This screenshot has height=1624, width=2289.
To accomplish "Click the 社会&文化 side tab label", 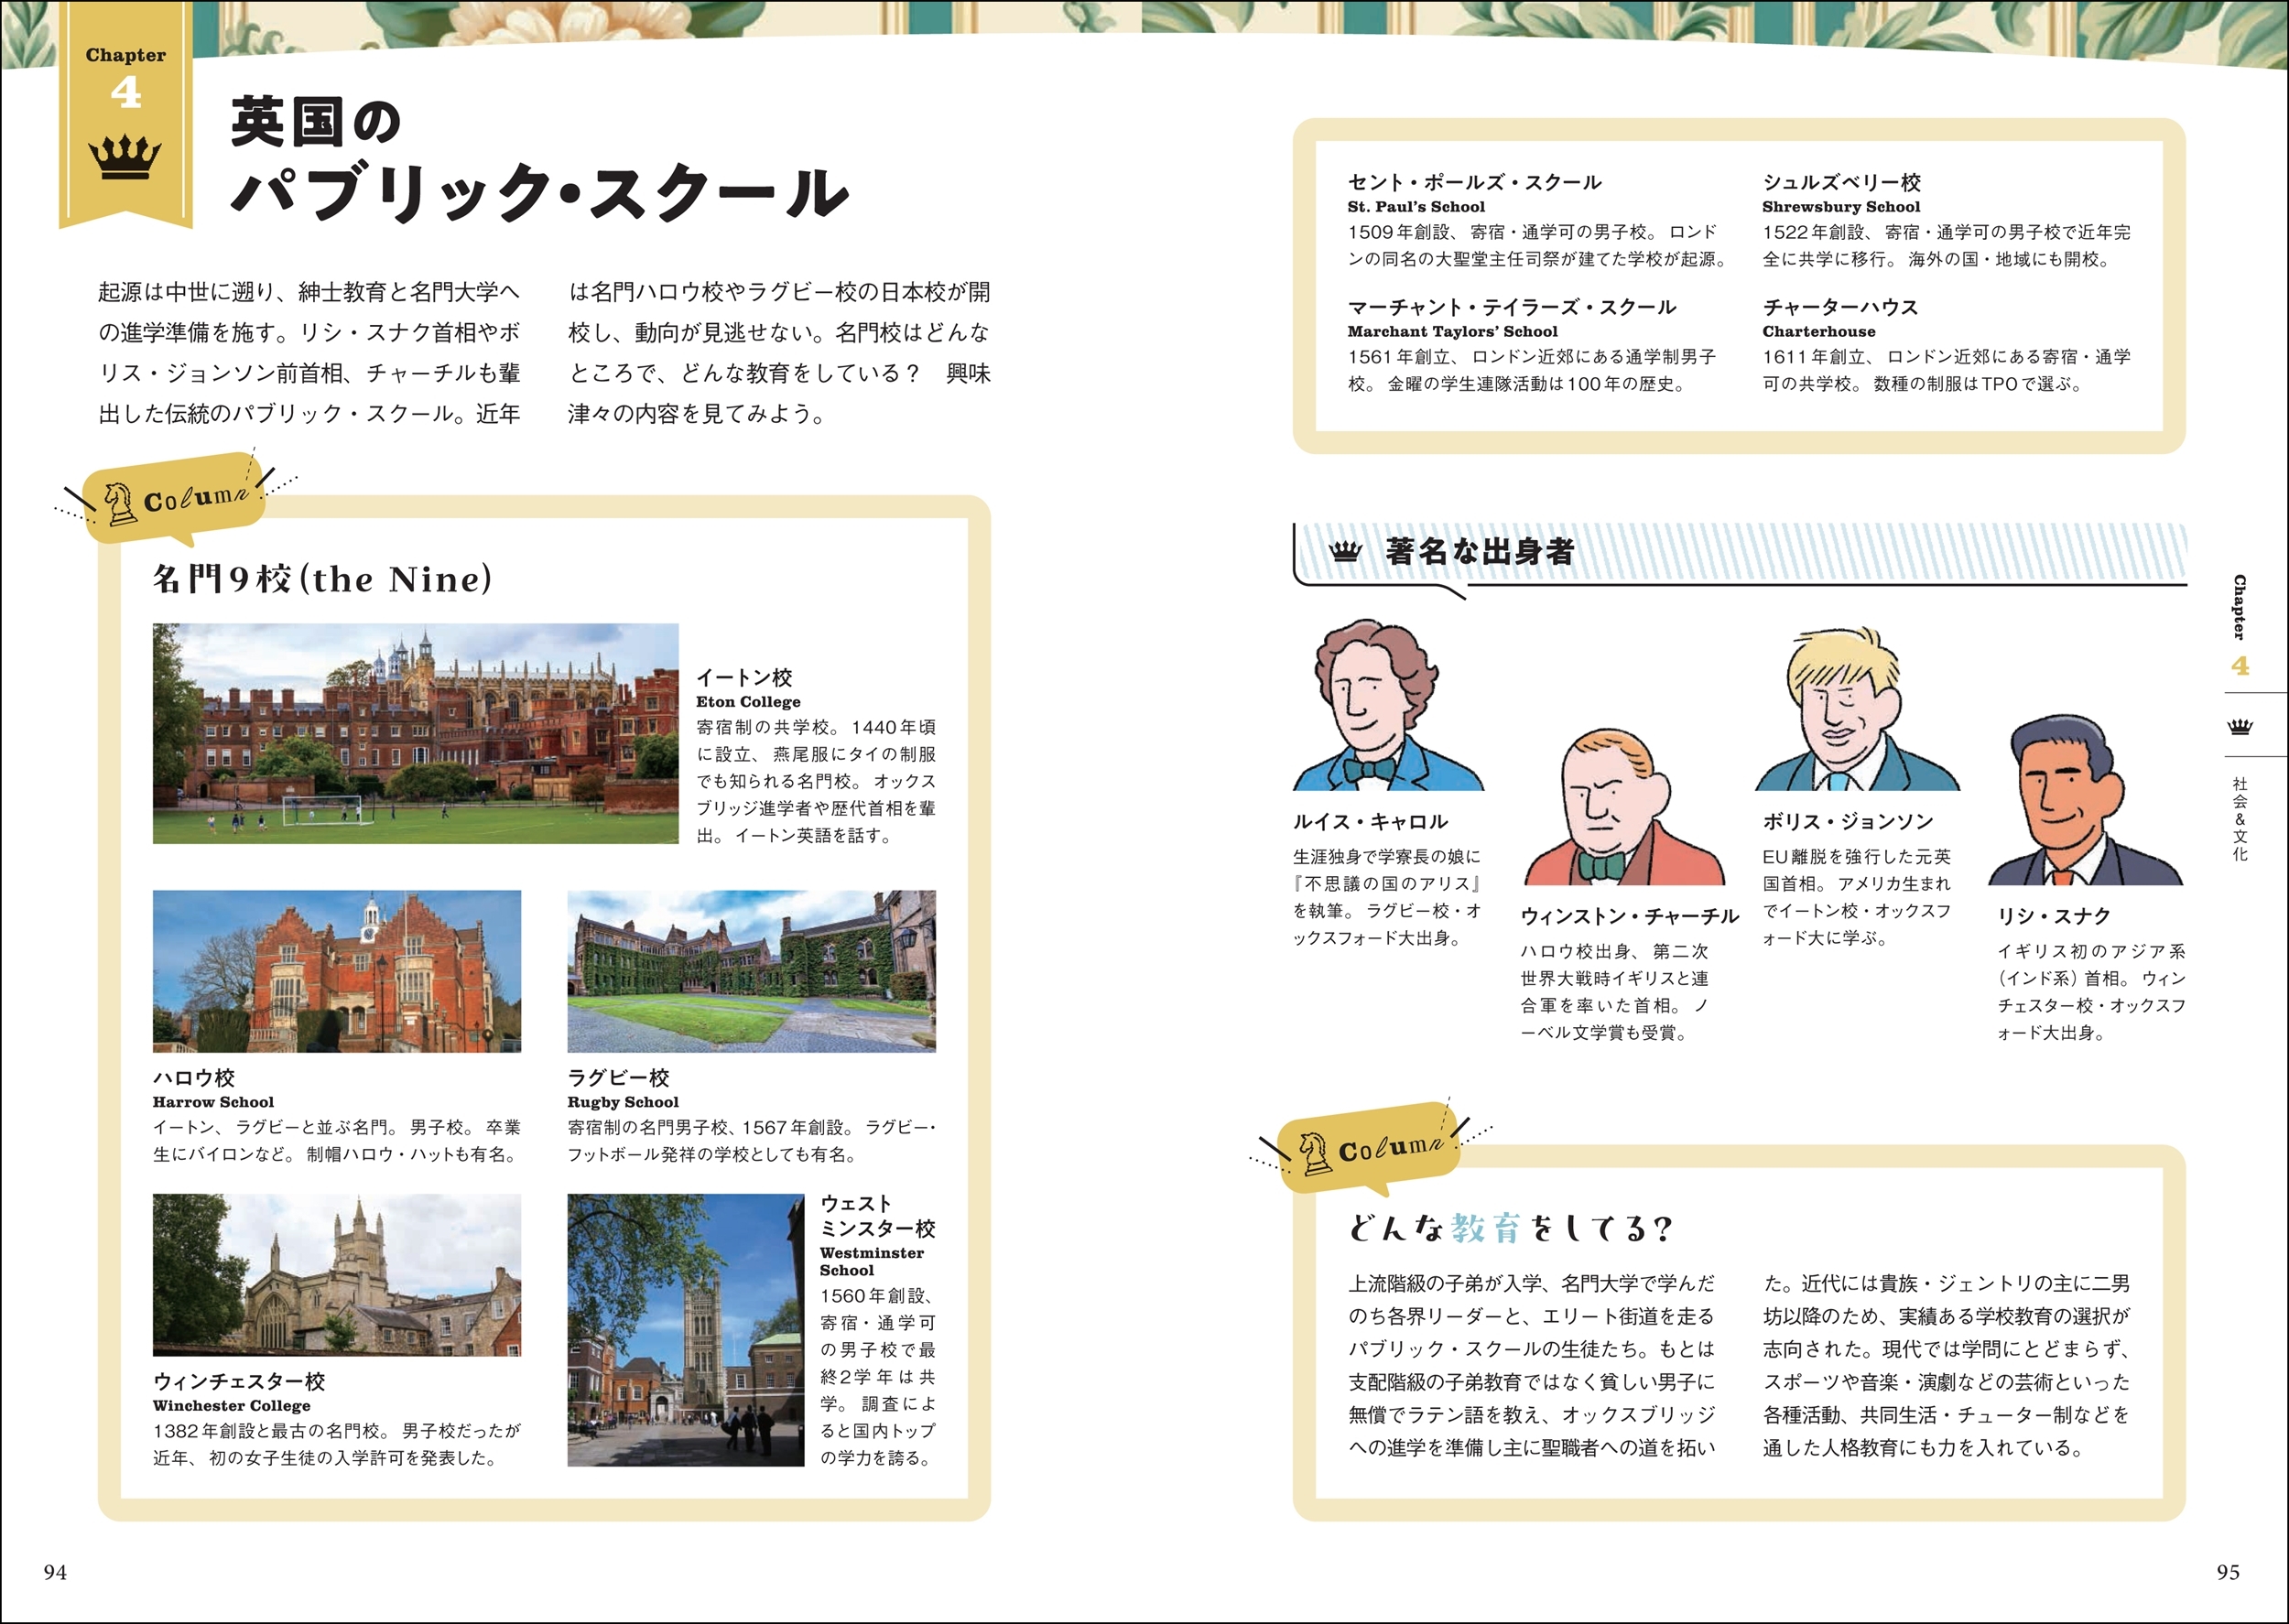I will click(x=2240, y=819).
